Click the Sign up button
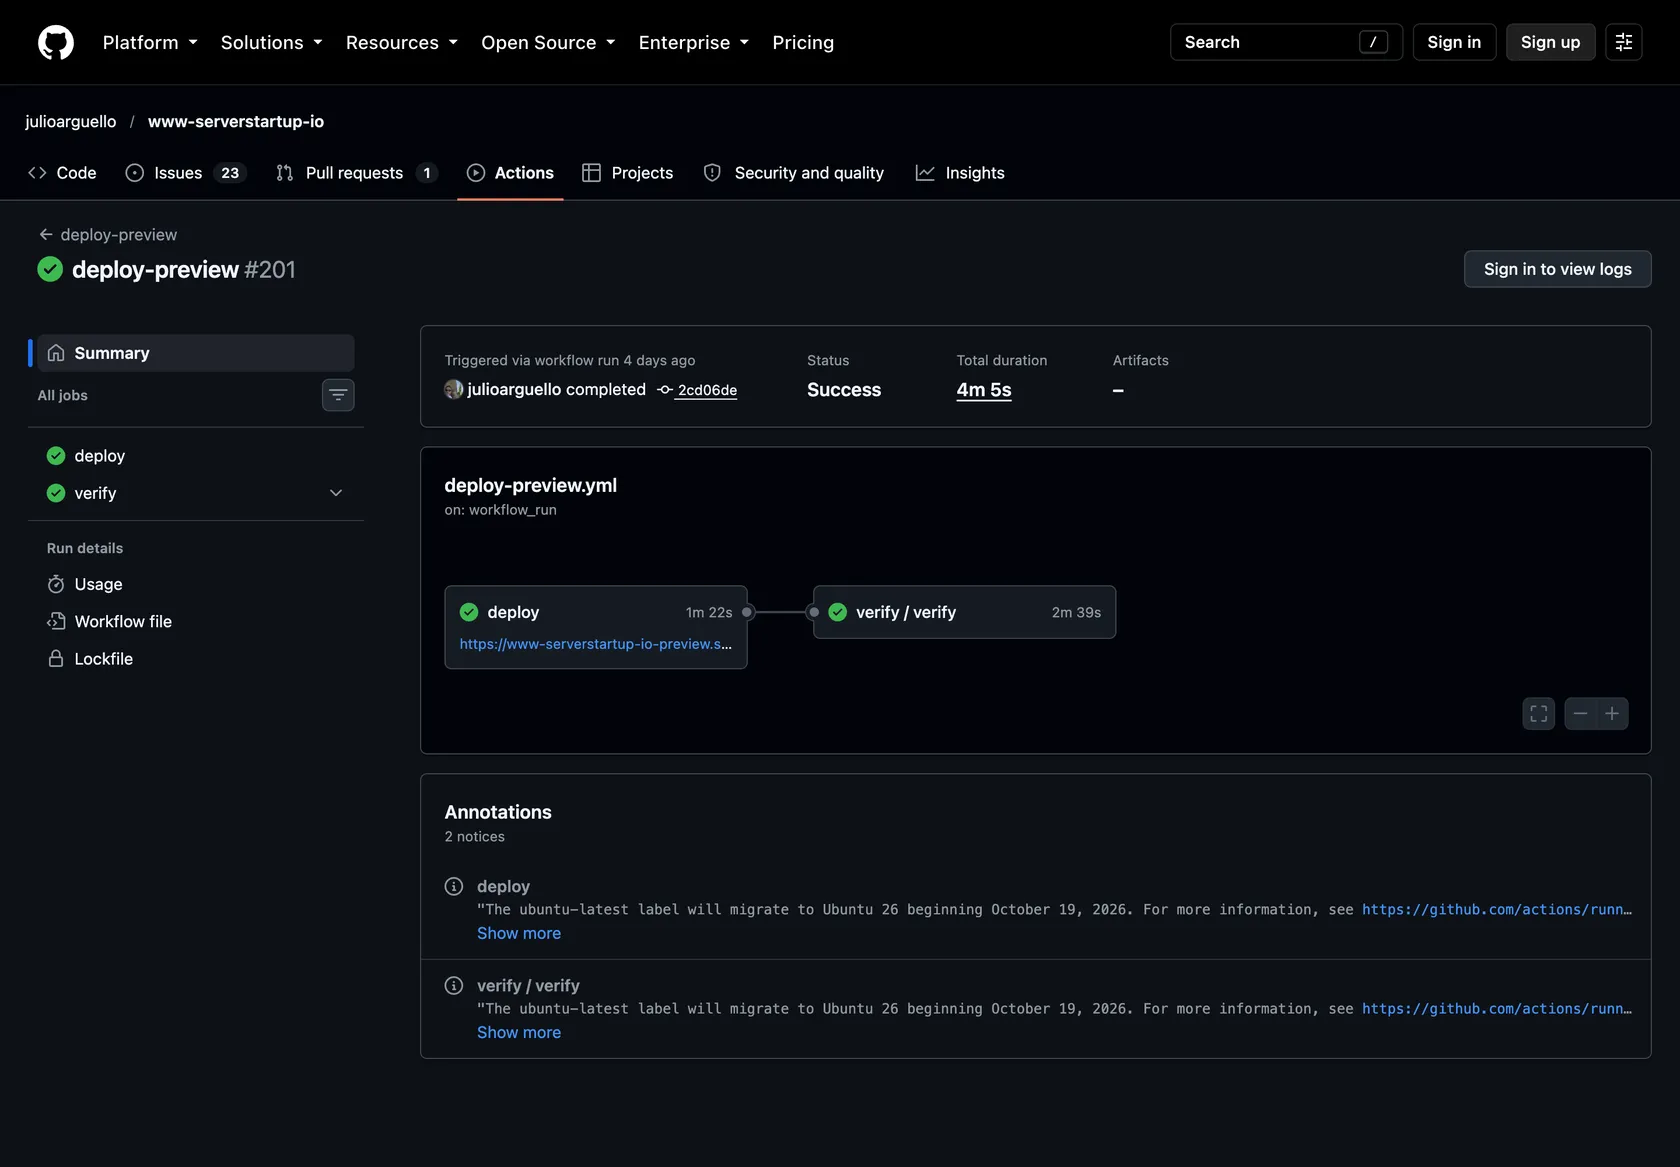1680x1167 pixels. pos(1550,42)
